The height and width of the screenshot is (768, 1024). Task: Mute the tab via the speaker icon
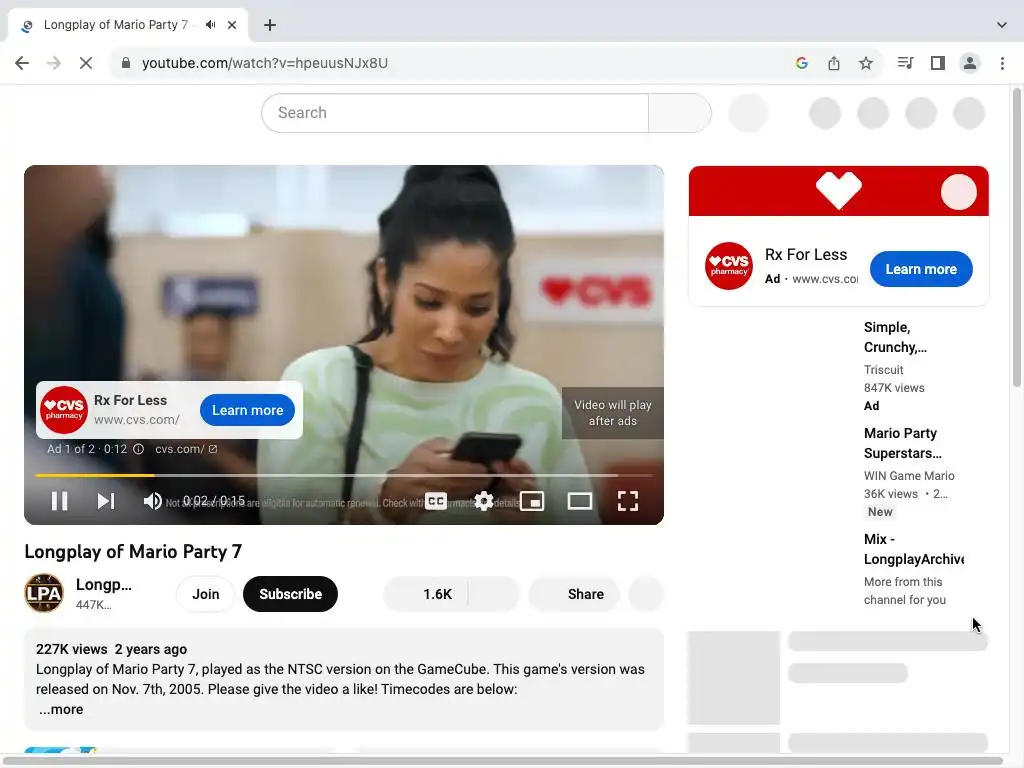coord(210,25)
